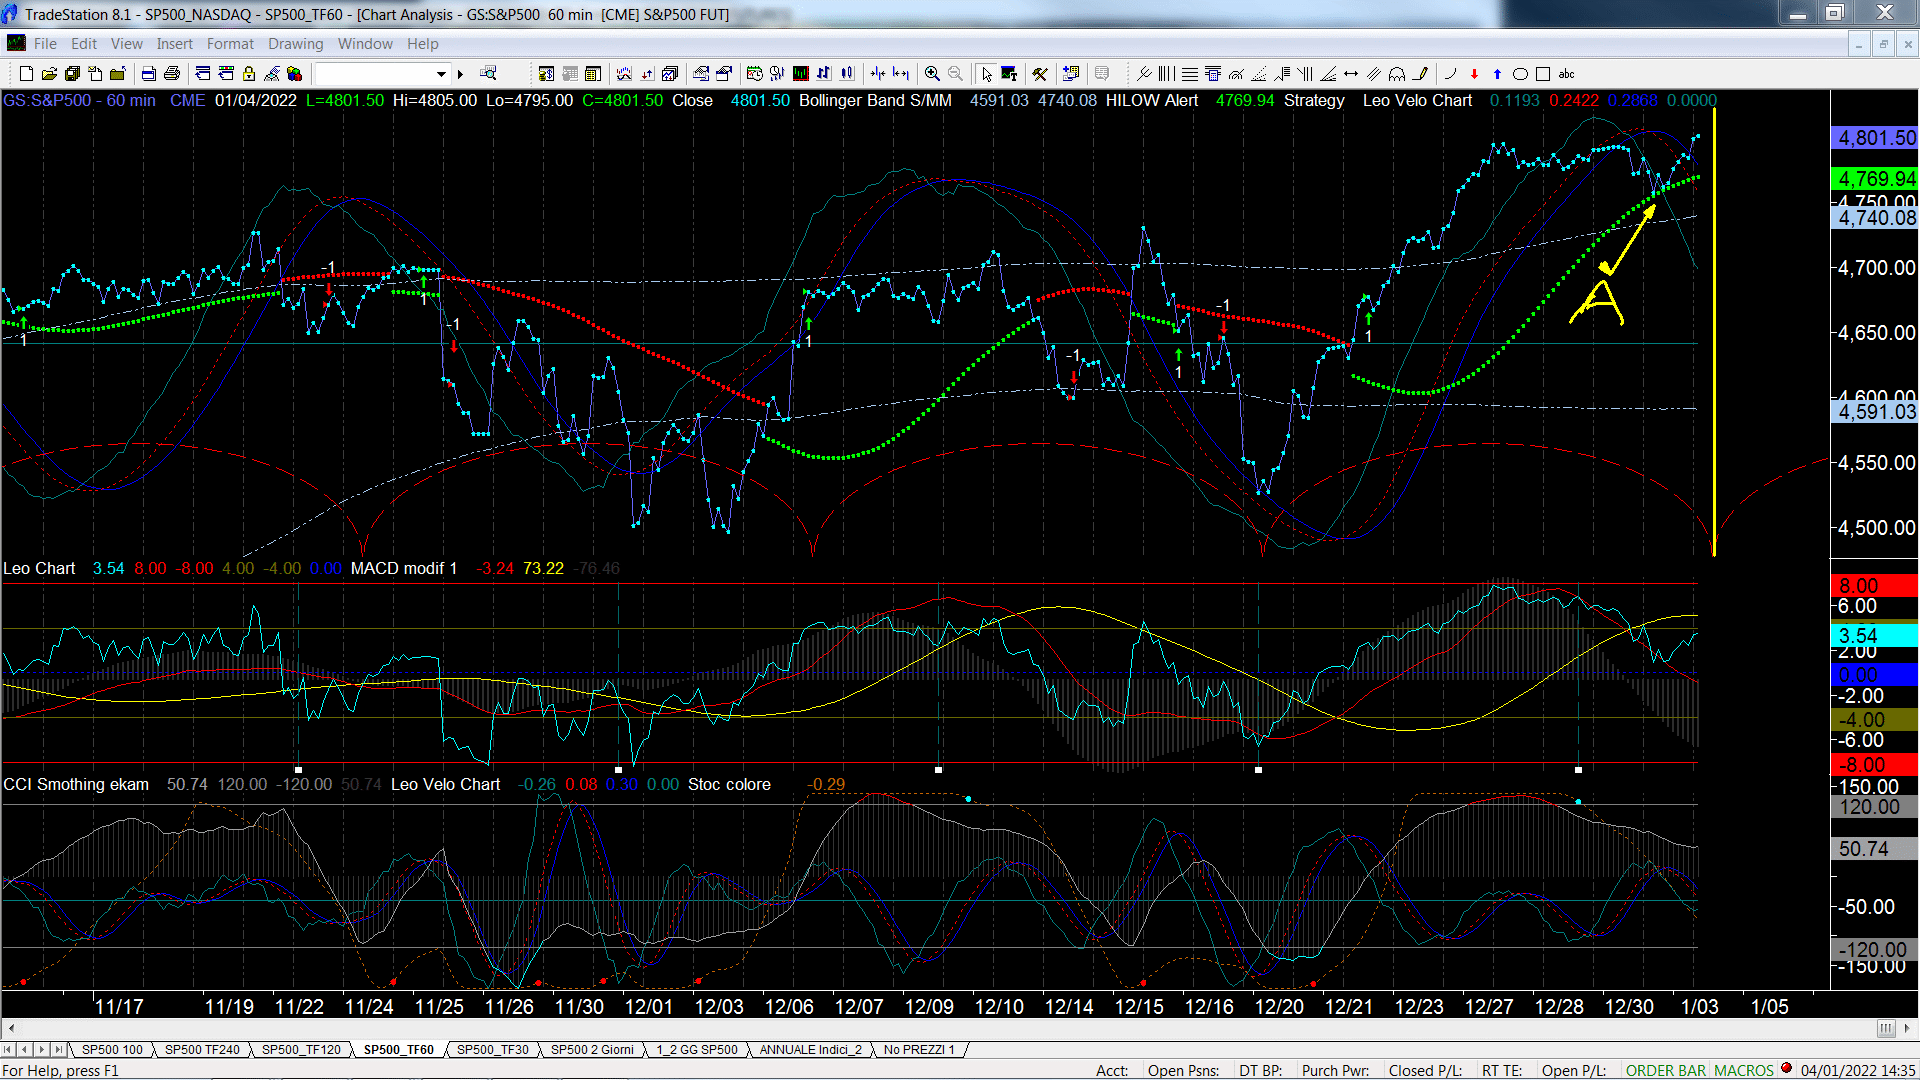Viewport: 1920px width, 1080px height.
Task: Click the 4,801.50 price axis label
Action: pos(1876,138)
